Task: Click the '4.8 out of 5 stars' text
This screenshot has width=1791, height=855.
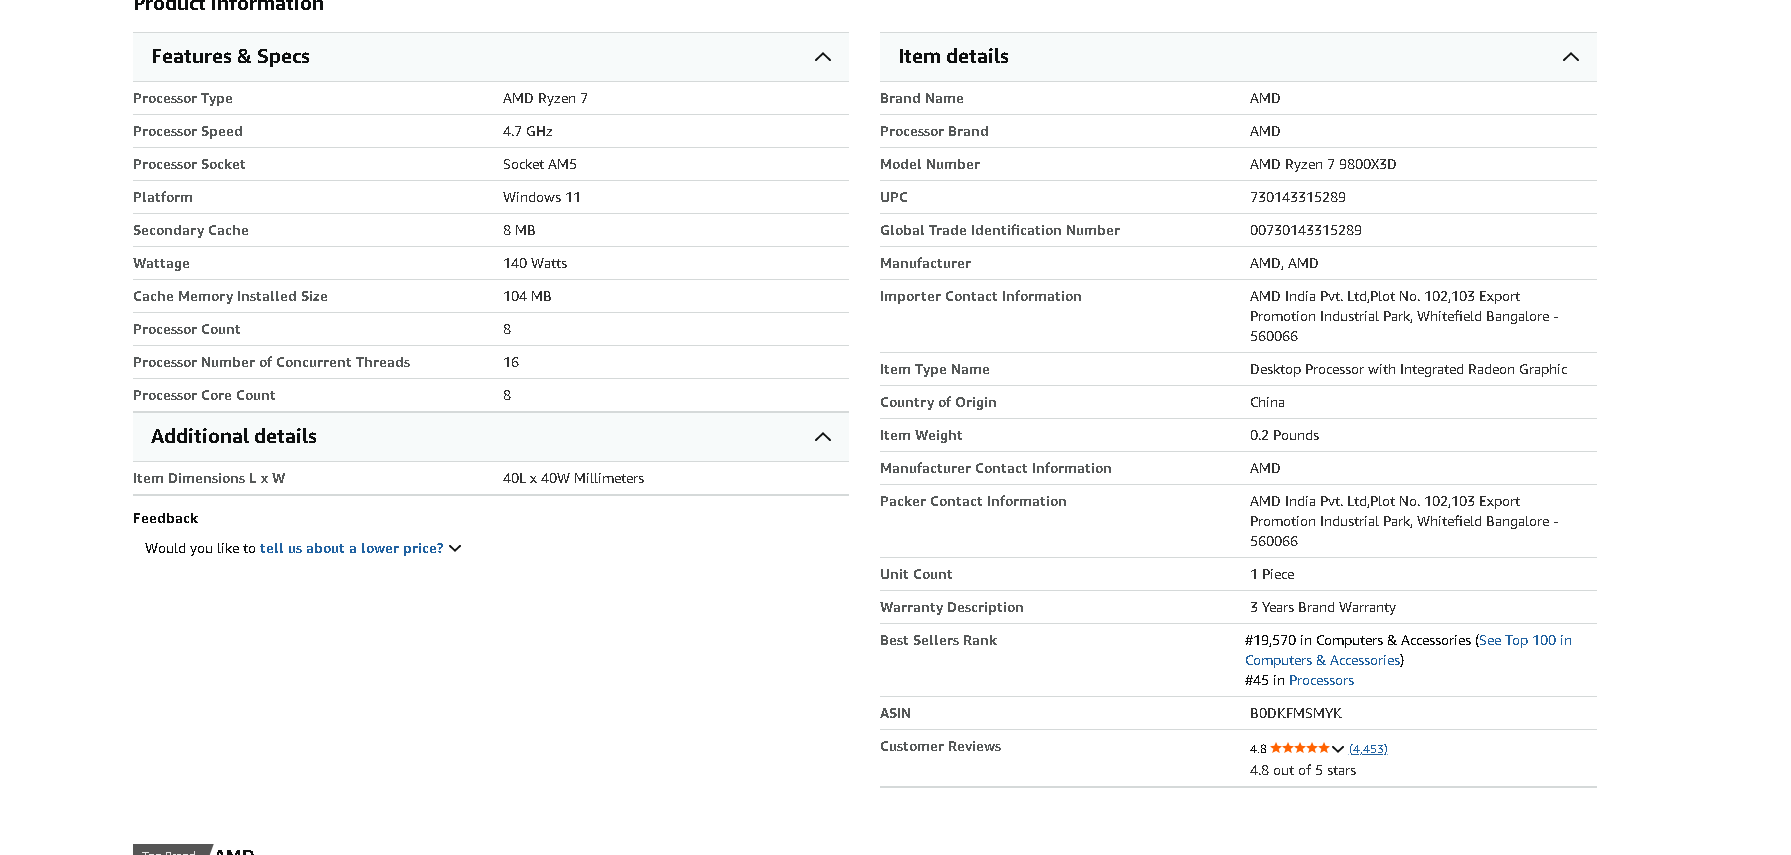Action: (1302, 771)
